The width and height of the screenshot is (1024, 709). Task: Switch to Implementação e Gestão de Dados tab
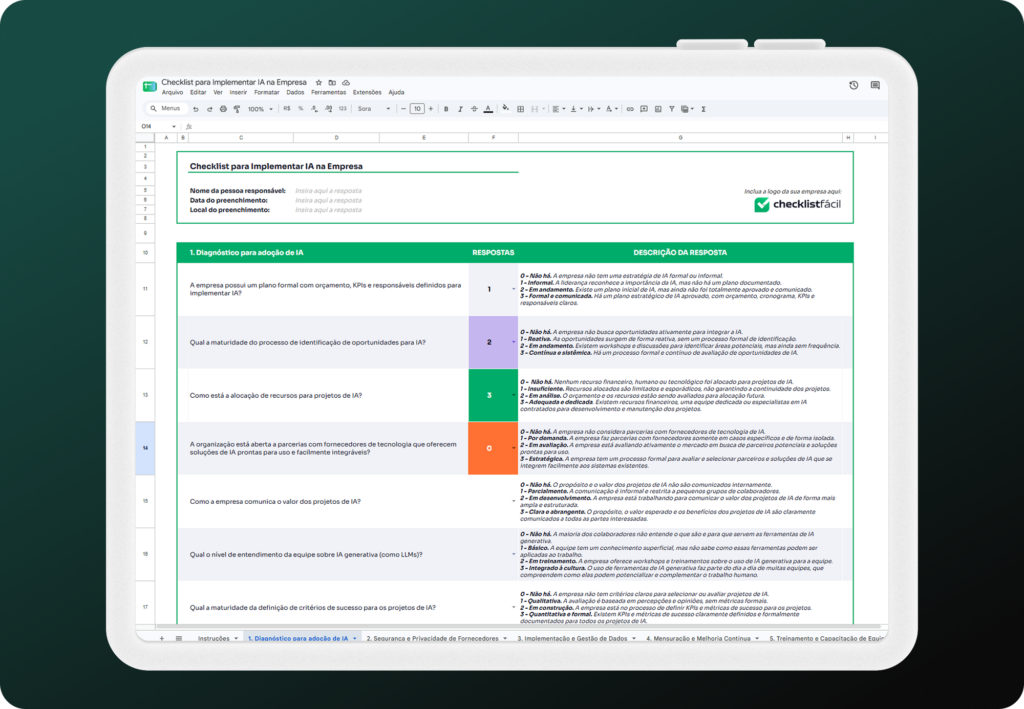pos(576,638)
